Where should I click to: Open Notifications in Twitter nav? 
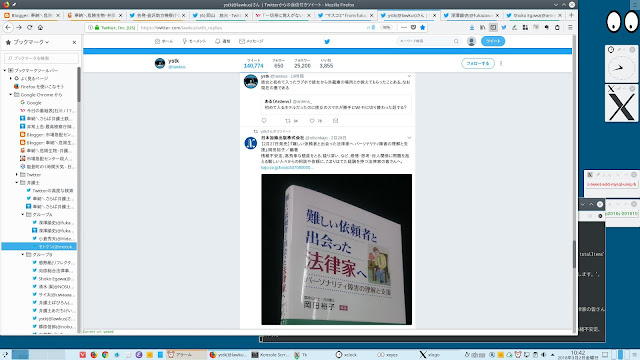[223, 41]
